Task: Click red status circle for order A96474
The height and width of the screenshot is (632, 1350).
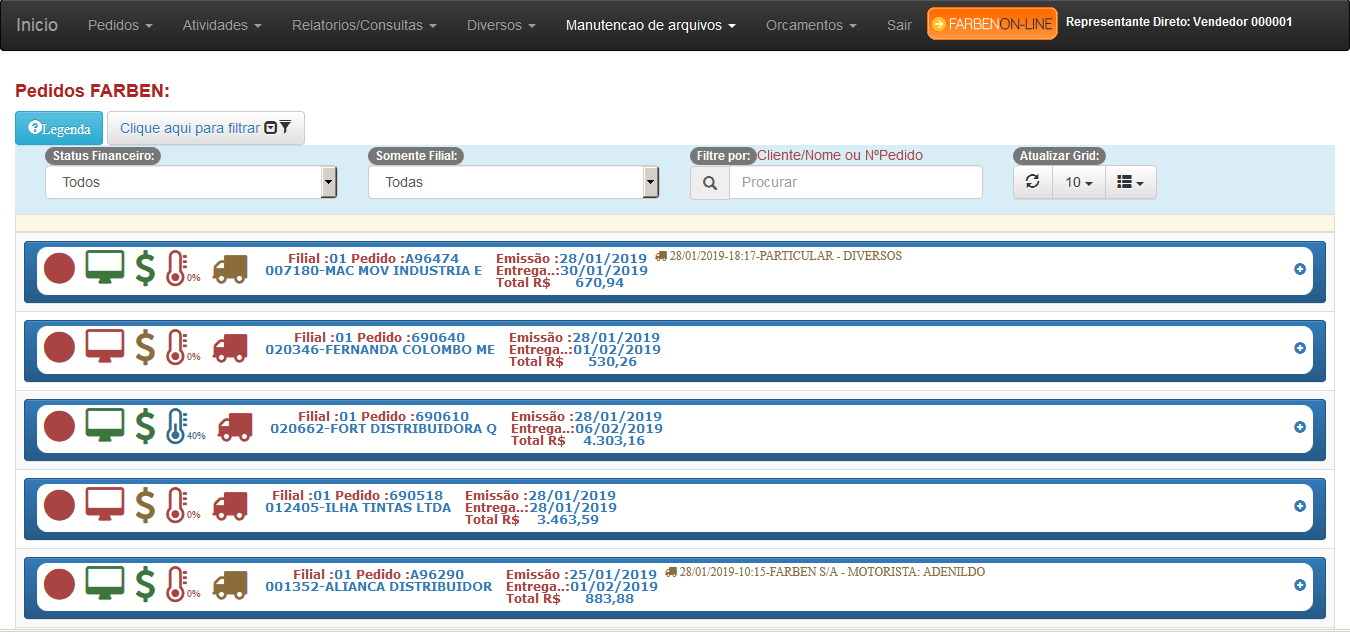Action: pos(60,269)
